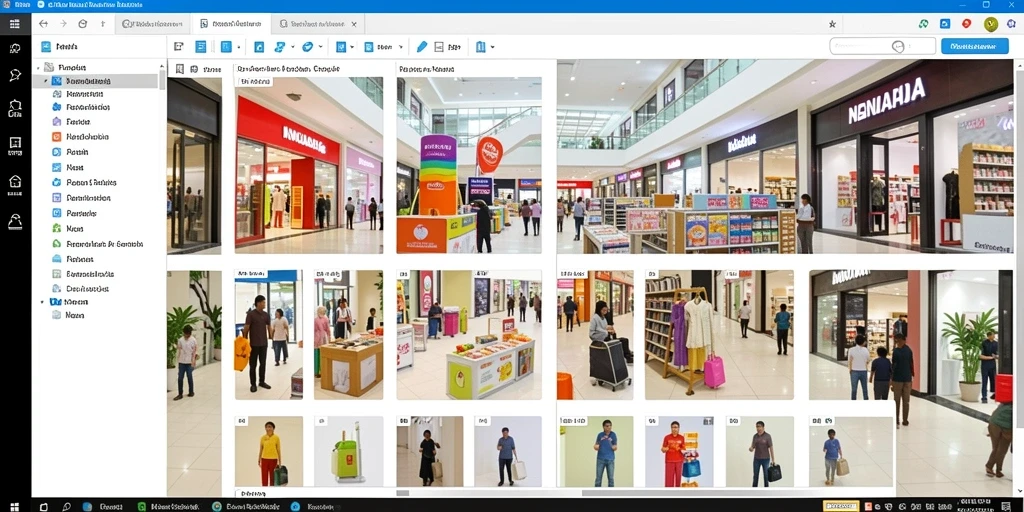The image size is (1024, 512).
Task: Click the blue list-view toolbar icon
Action: [x=201, y=46]
